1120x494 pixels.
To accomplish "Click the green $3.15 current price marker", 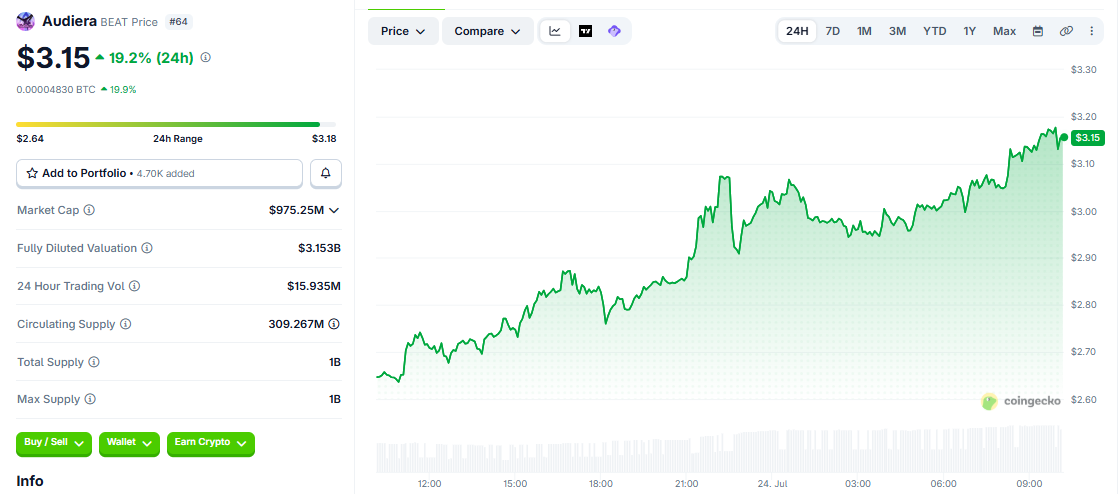I will click(1088, 138).
